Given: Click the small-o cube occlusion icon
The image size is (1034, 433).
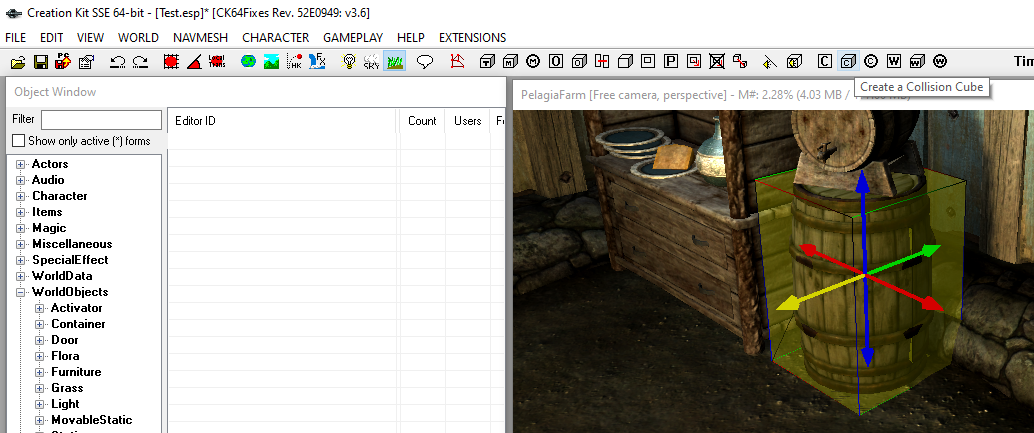Looking at the screenshot, I should (579, 62).
